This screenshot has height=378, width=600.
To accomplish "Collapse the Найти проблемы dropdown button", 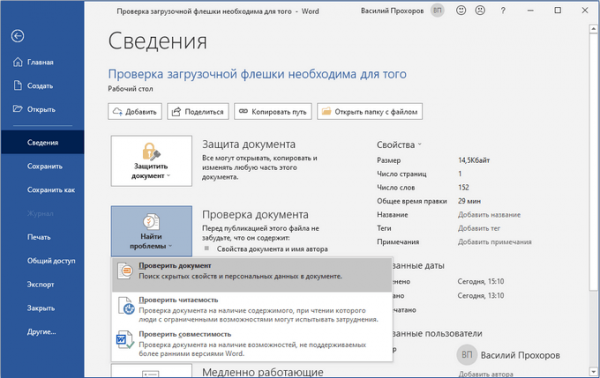I will click(152, 231).
